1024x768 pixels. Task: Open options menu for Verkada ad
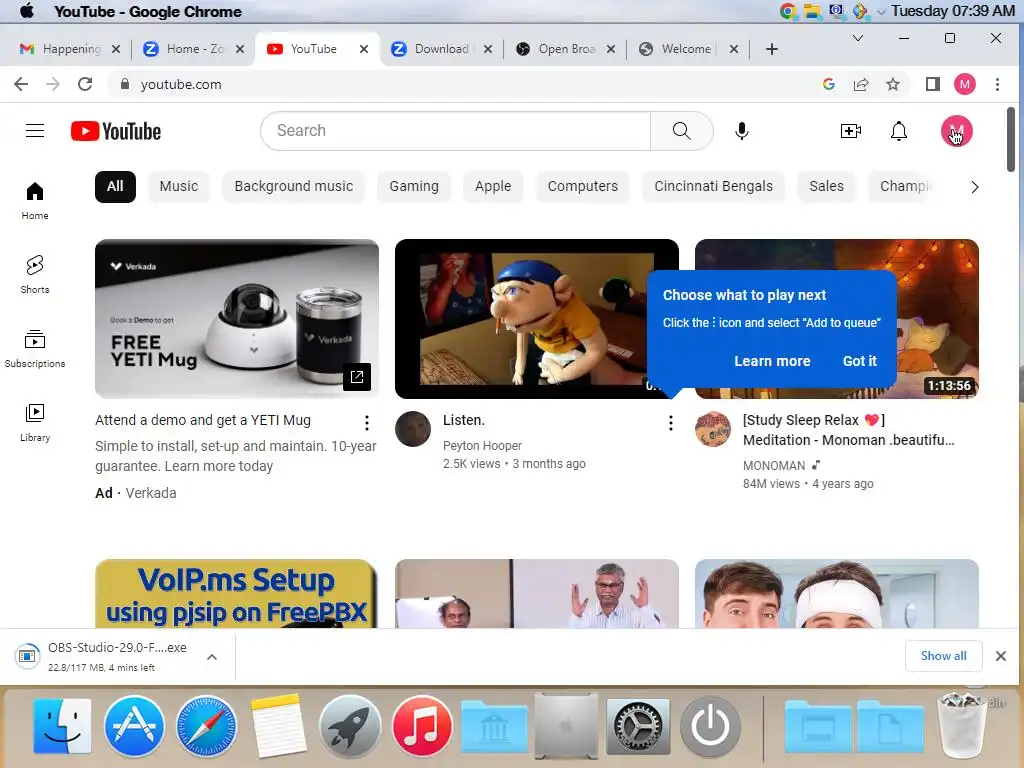(367, 423)
